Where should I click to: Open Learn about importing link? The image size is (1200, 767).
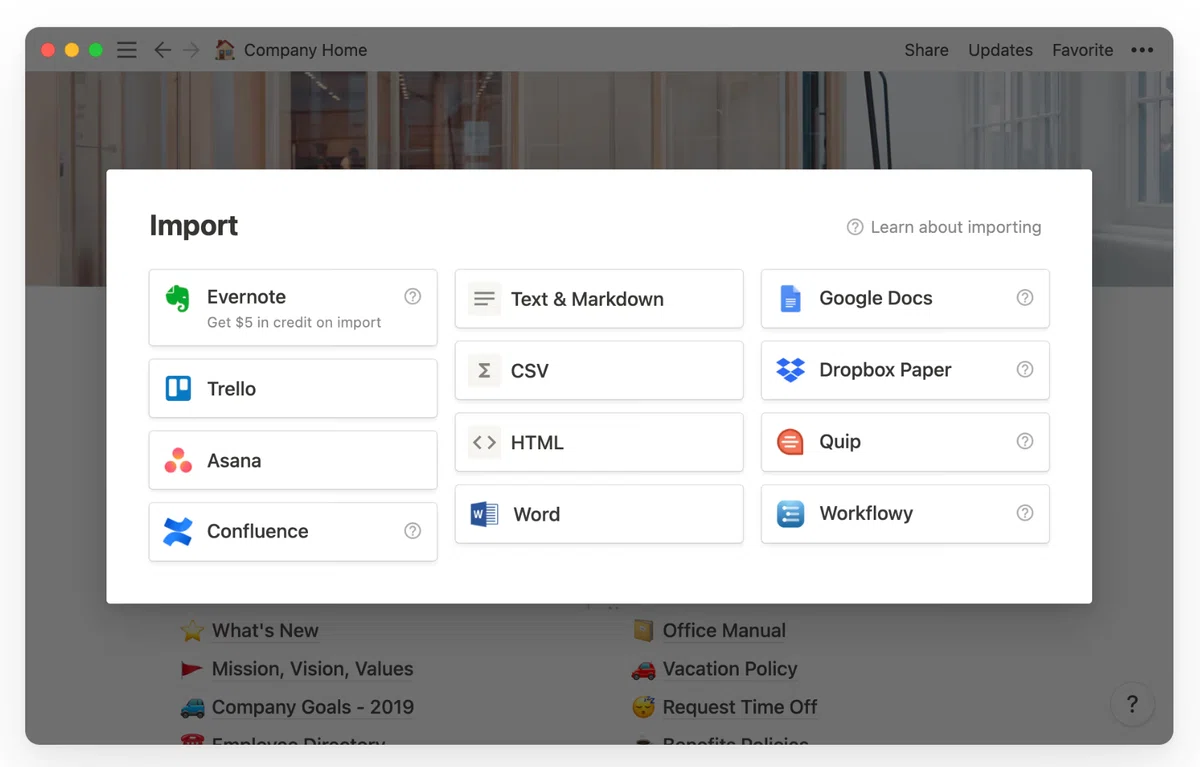point(944,227)
